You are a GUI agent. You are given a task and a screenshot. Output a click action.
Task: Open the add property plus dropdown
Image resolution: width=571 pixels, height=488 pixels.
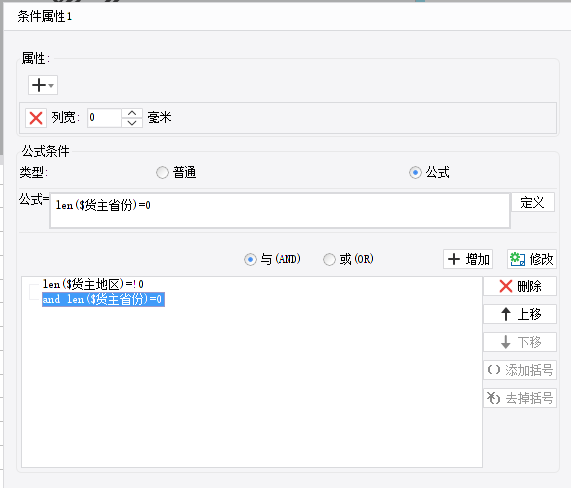43,85
